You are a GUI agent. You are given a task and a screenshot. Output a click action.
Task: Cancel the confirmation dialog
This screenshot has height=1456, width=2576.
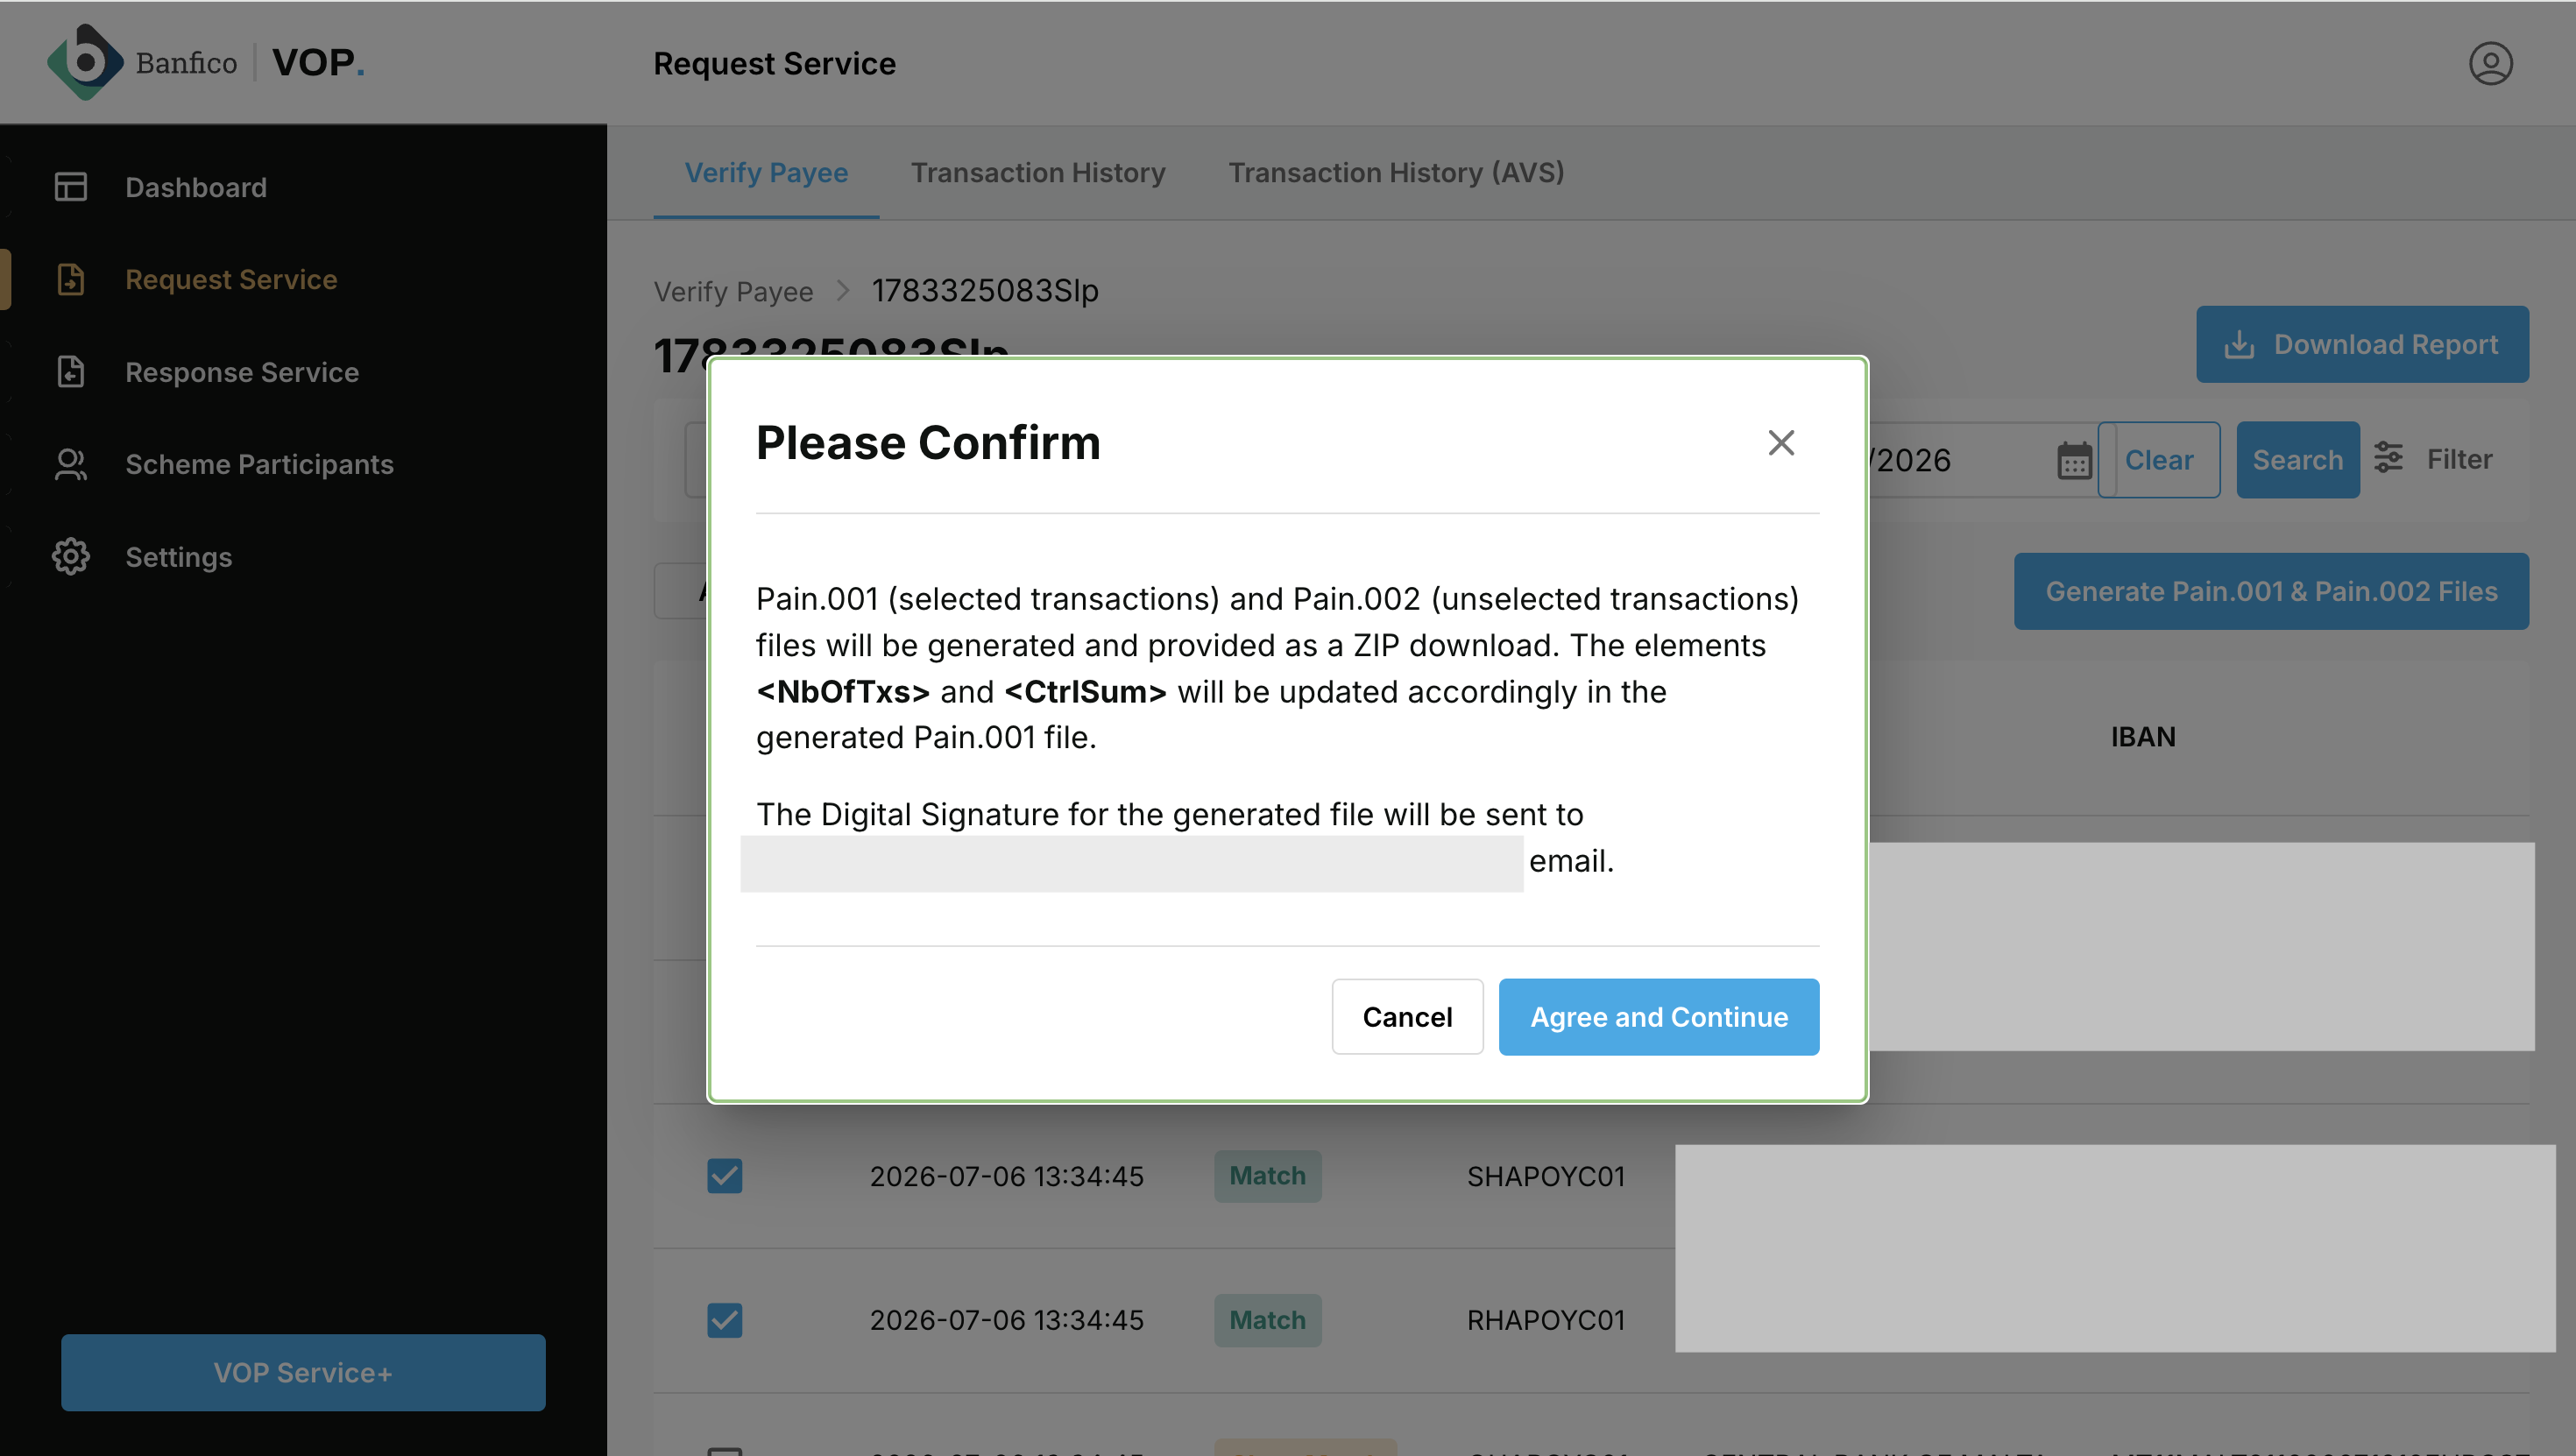(1407, 1016)
